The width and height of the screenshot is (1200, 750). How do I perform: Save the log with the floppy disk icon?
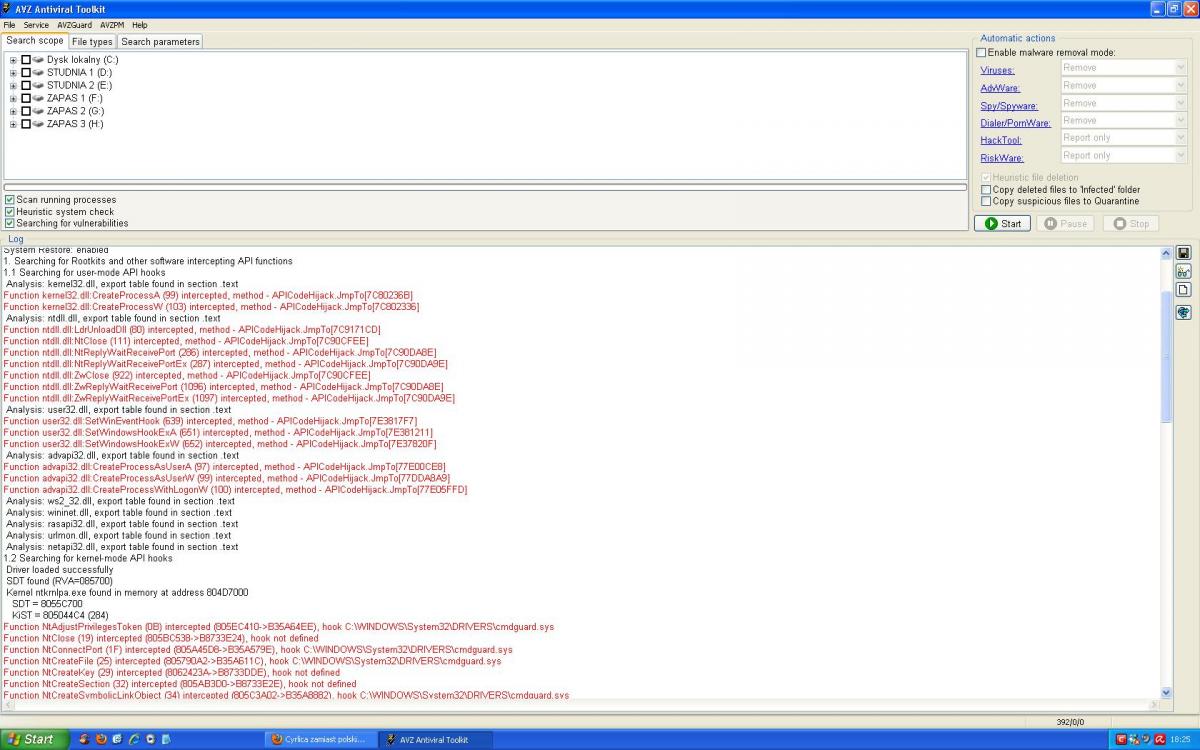(1183, 253)
